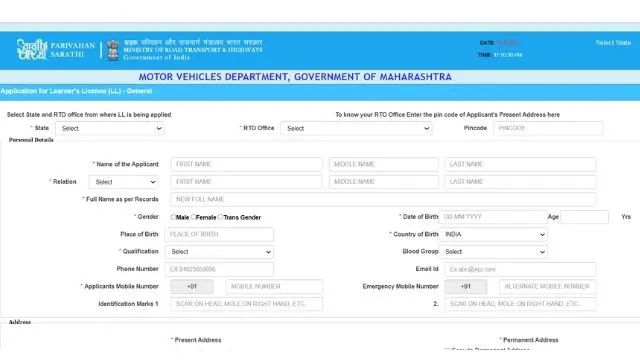Image resolution: width=640 pixels, height=360 pixels.
Task: Expand the Country of Birth dropdown
Action: tap(493, 234)
